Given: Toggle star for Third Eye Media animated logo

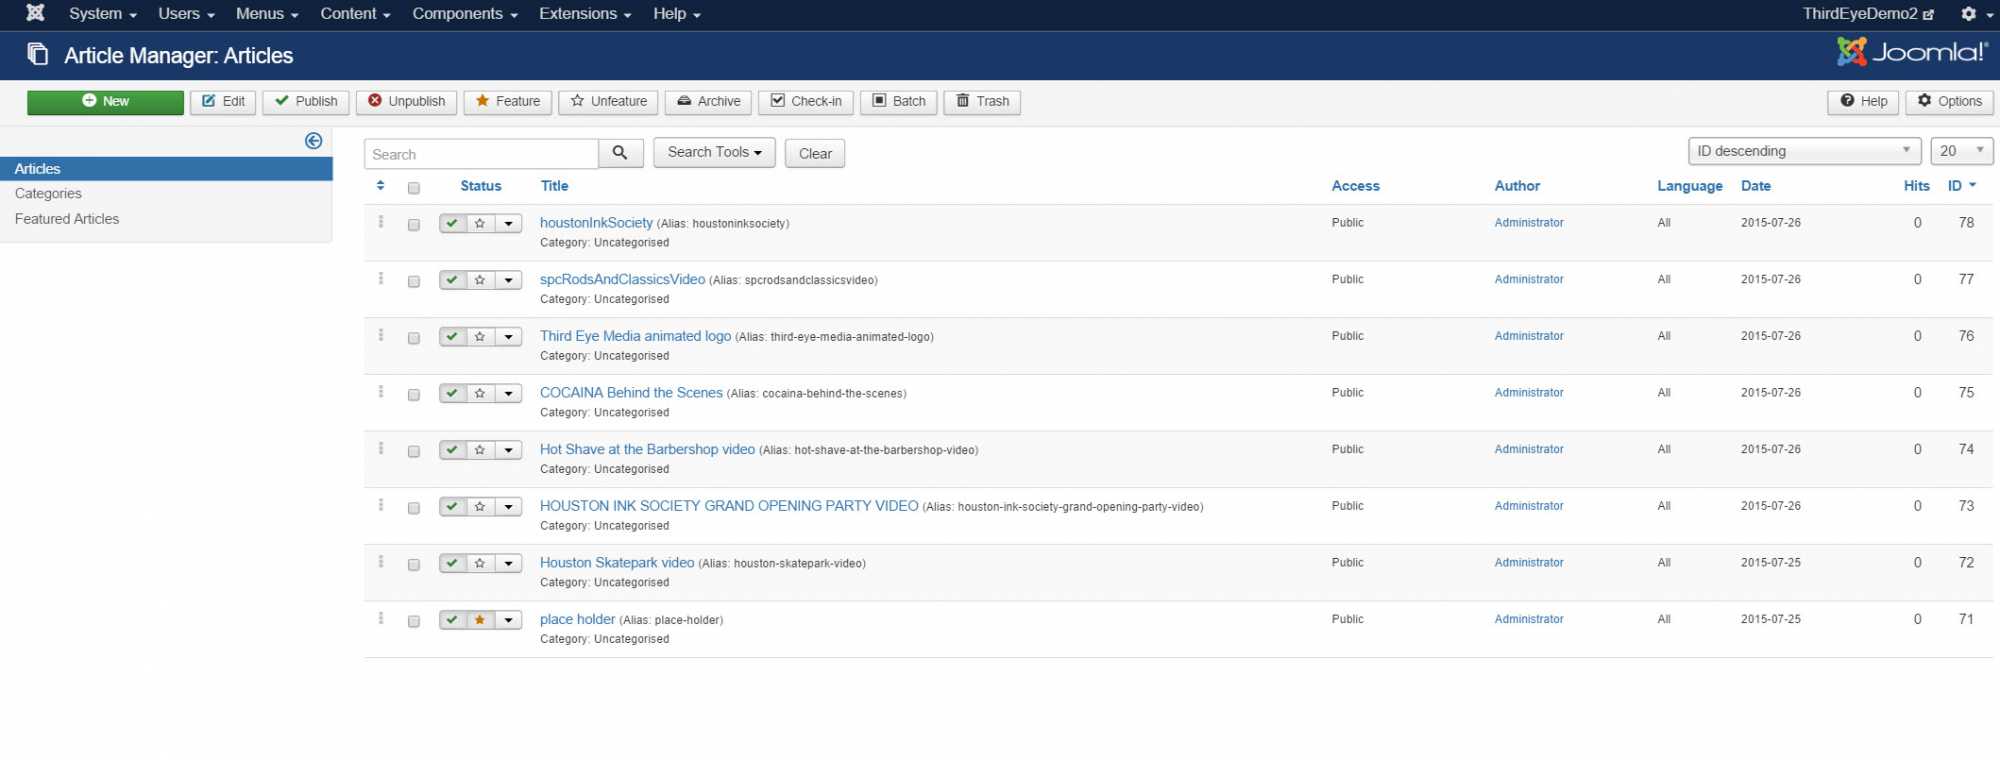Looking at the screenshot, I should [480, 337].
